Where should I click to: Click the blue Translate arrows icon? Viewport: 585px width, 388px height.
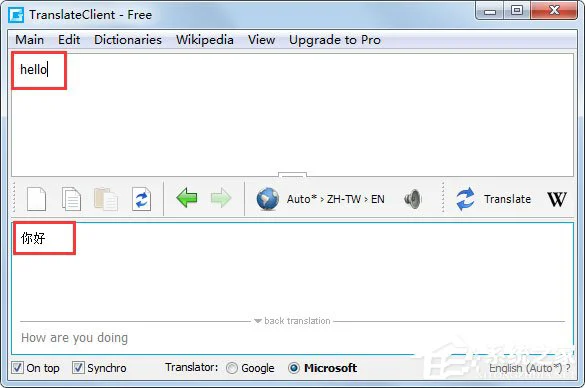click(465, 199)
